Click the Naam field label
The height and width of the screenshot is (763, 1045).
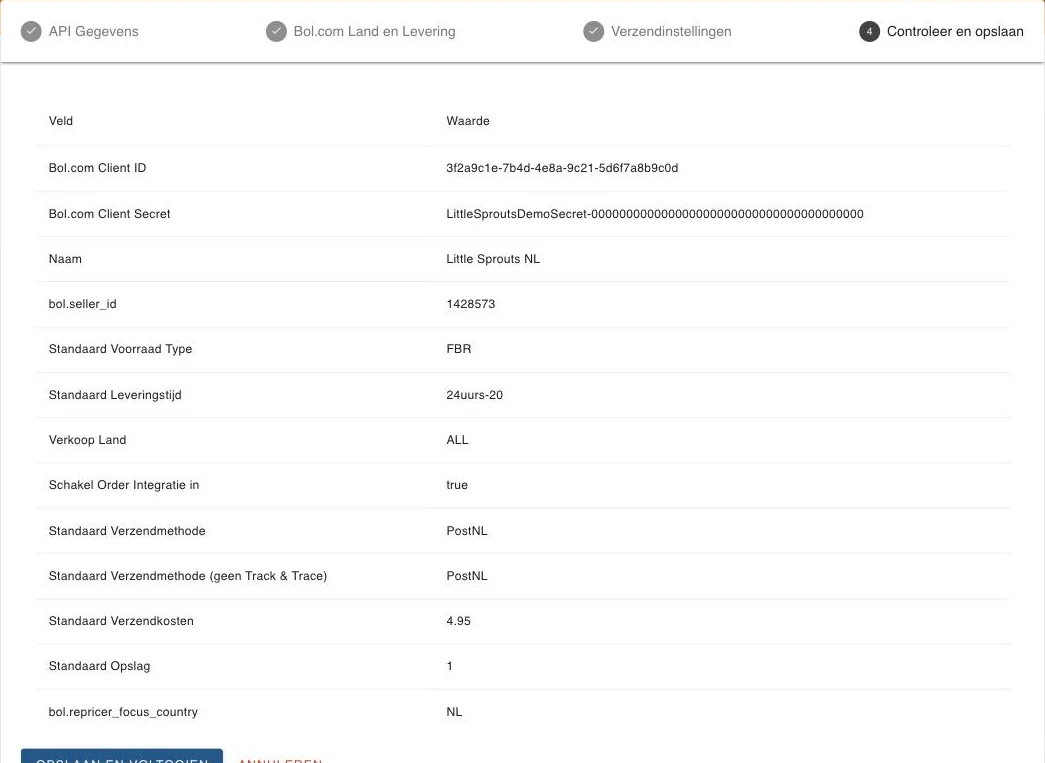[65, 259]
